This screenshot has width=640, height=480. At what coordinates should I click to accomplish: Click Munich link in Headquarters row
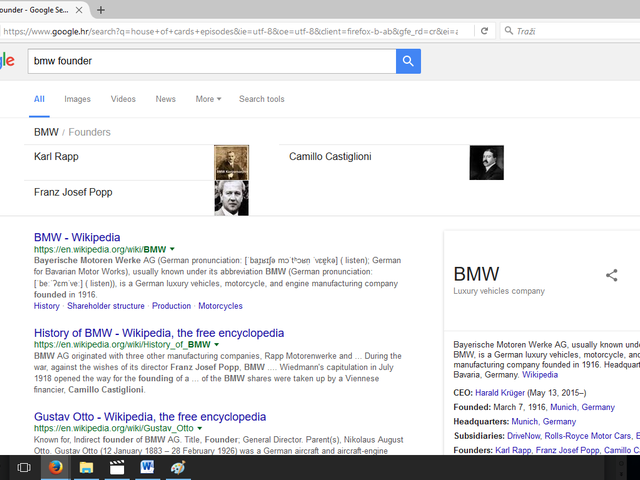coord(524,421)
